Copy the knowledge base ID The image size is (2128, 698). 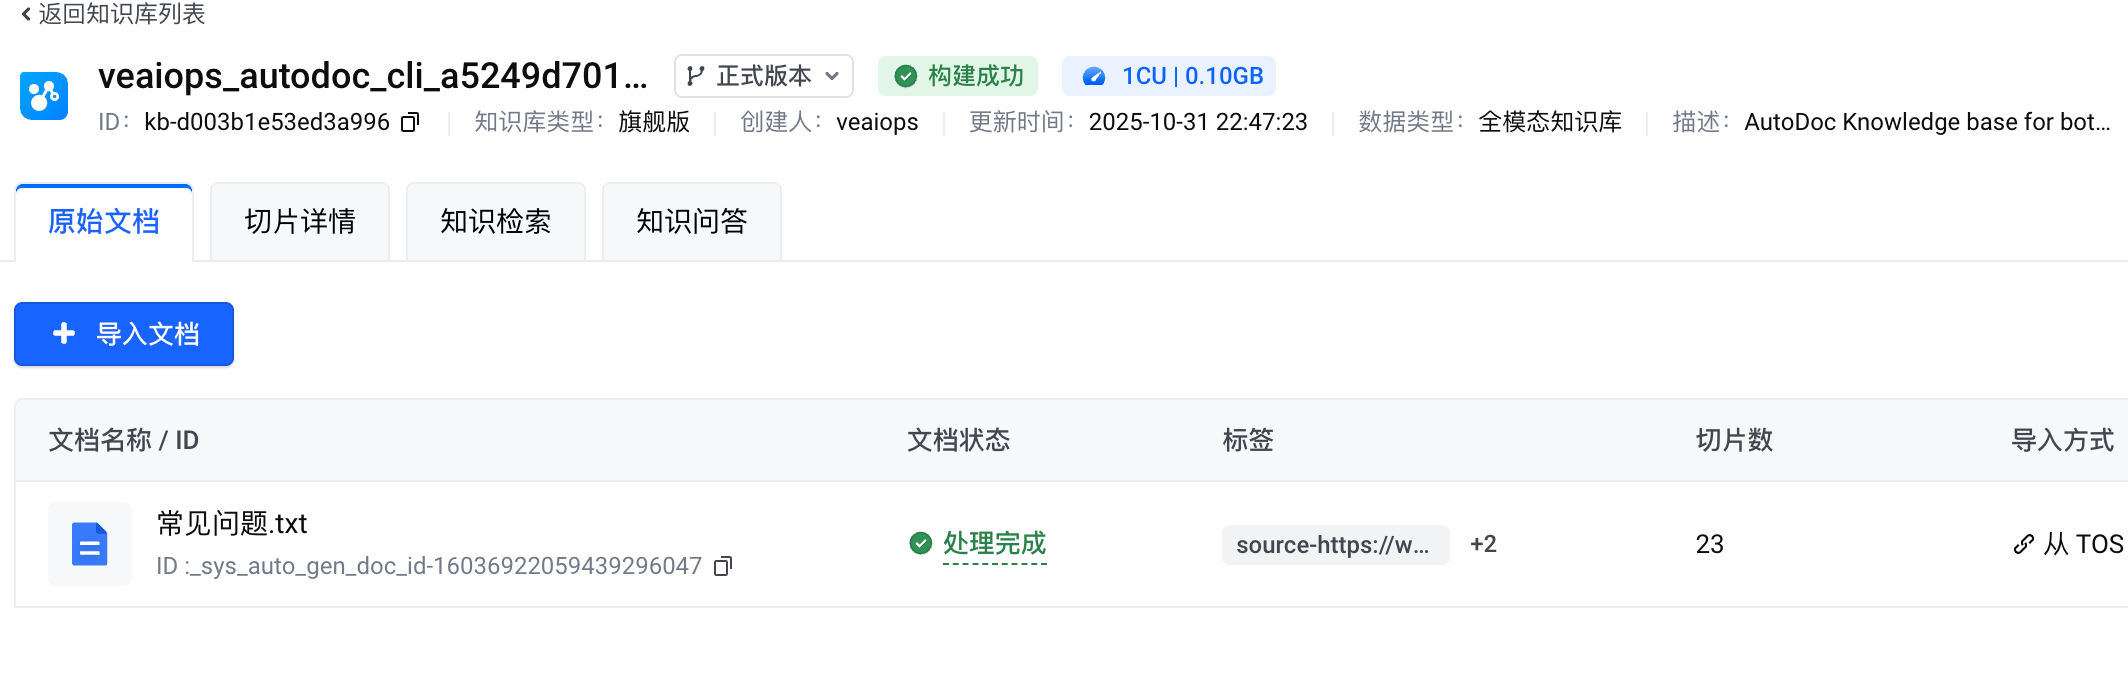[410, 123]
